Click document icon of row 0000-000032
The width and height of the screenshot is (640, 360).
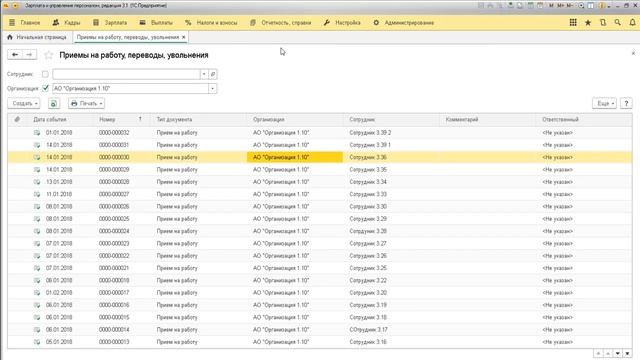point(37,133)
